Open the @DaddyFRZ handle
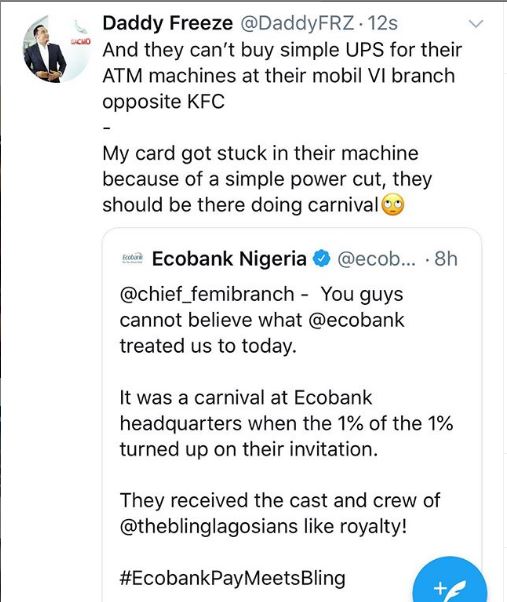Screen dimensions: 507x602 point(297,23)
